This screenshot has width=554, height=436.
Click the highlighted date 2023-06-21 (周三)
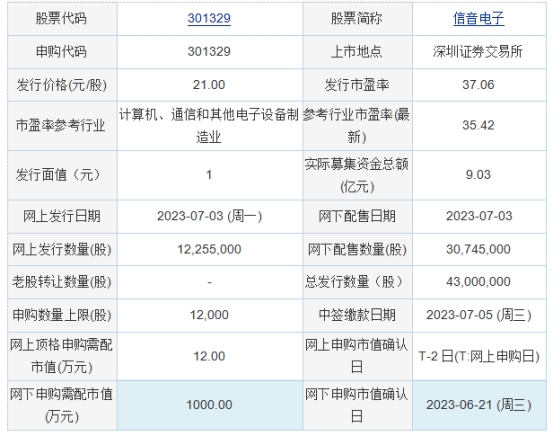point(479,405)
